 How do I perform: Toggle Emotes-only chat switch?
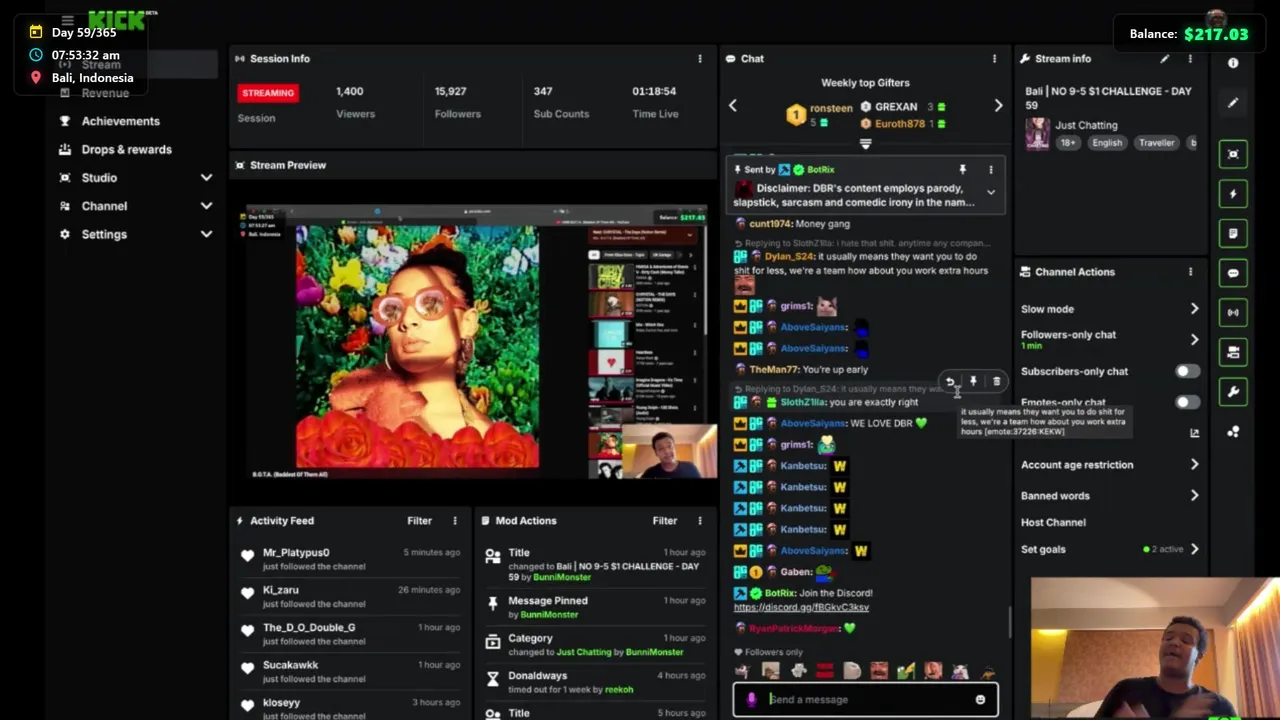[1187, 402]
